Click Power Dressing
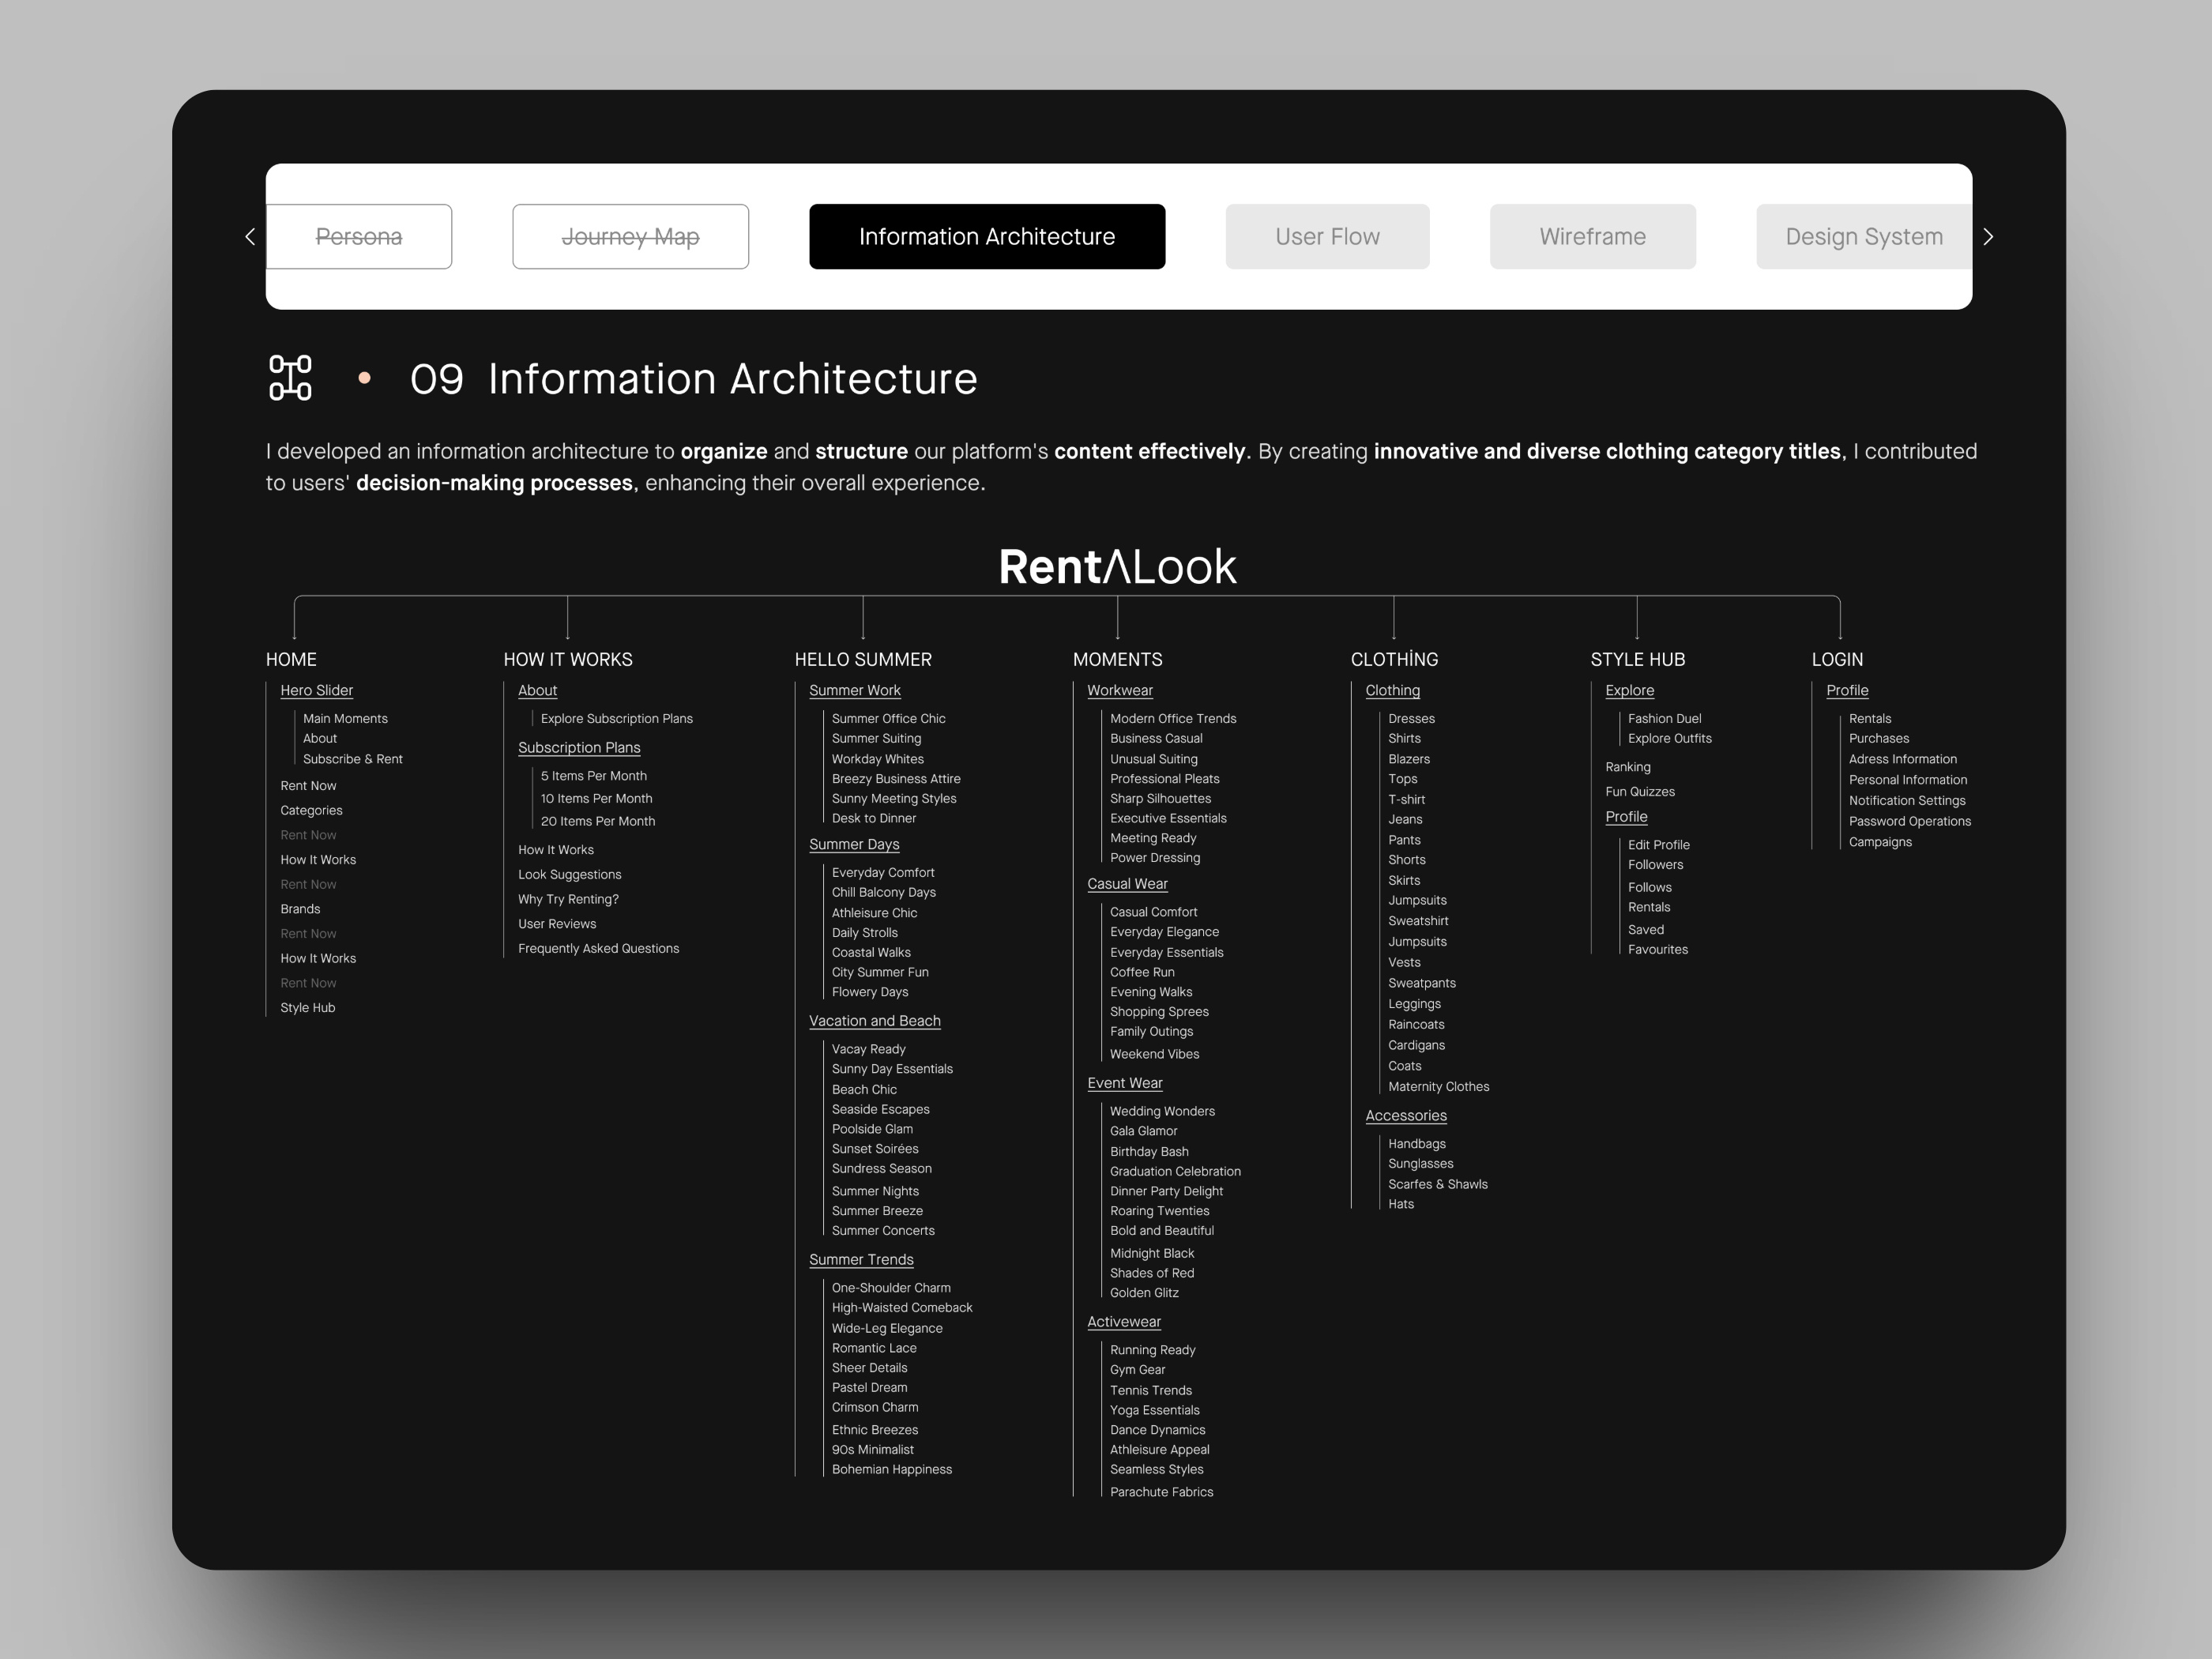The width and height of the screenshot is (2212, 1659). pyautogui.click(x=1155, y=859)
